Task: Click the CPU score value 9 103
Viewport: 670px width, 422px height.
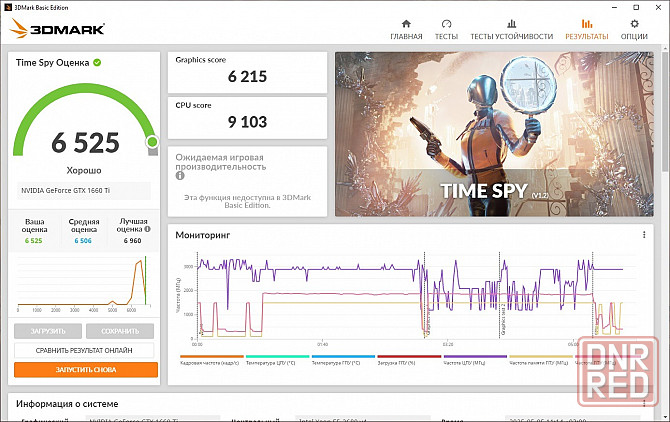Action: (x=247, y=122)
